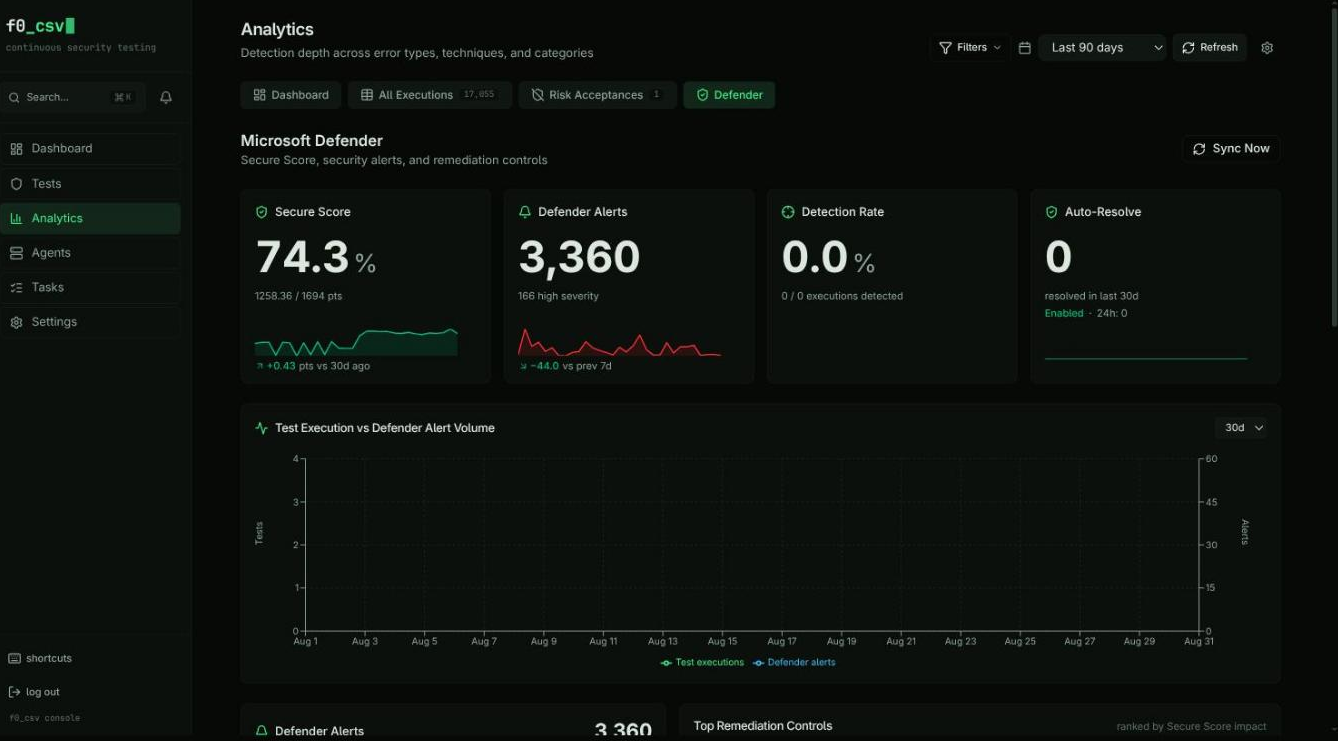Click the "166 high severity" text

click(558, 296)
